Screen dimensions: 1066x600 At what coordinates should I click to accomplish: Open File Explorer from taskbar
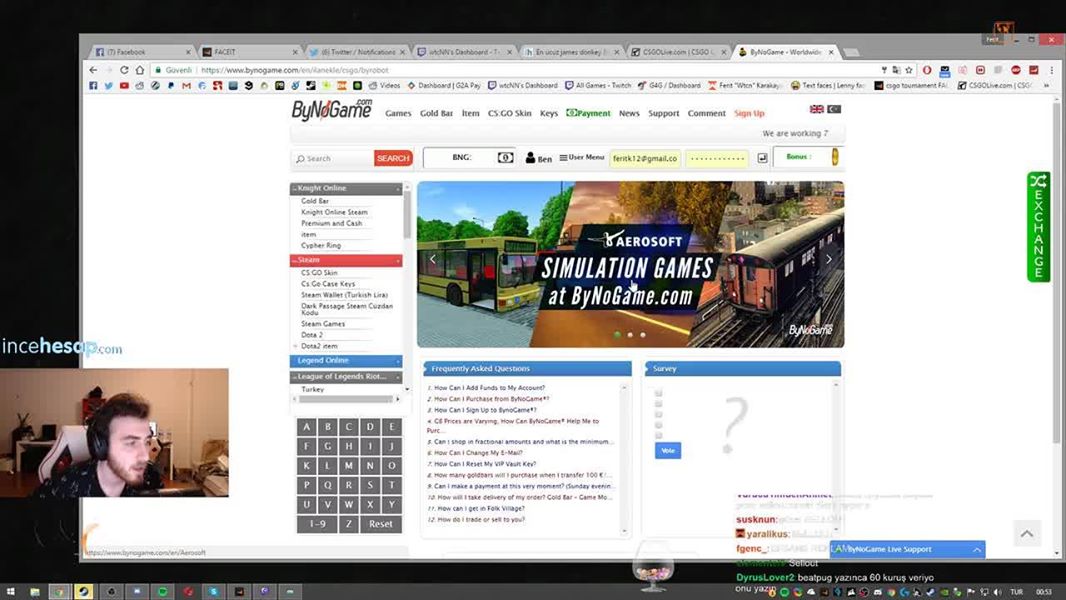tap(35, 591)
